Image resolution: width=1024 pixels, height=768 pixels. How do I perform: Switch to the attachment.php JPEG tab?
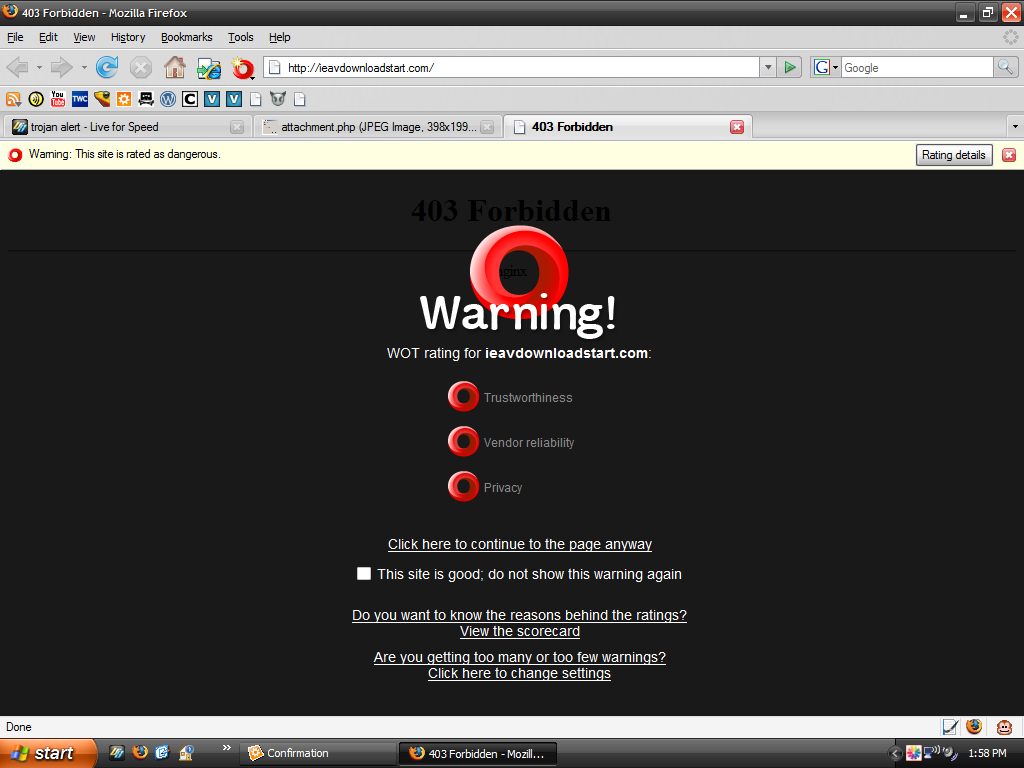[x=377, y=127]
